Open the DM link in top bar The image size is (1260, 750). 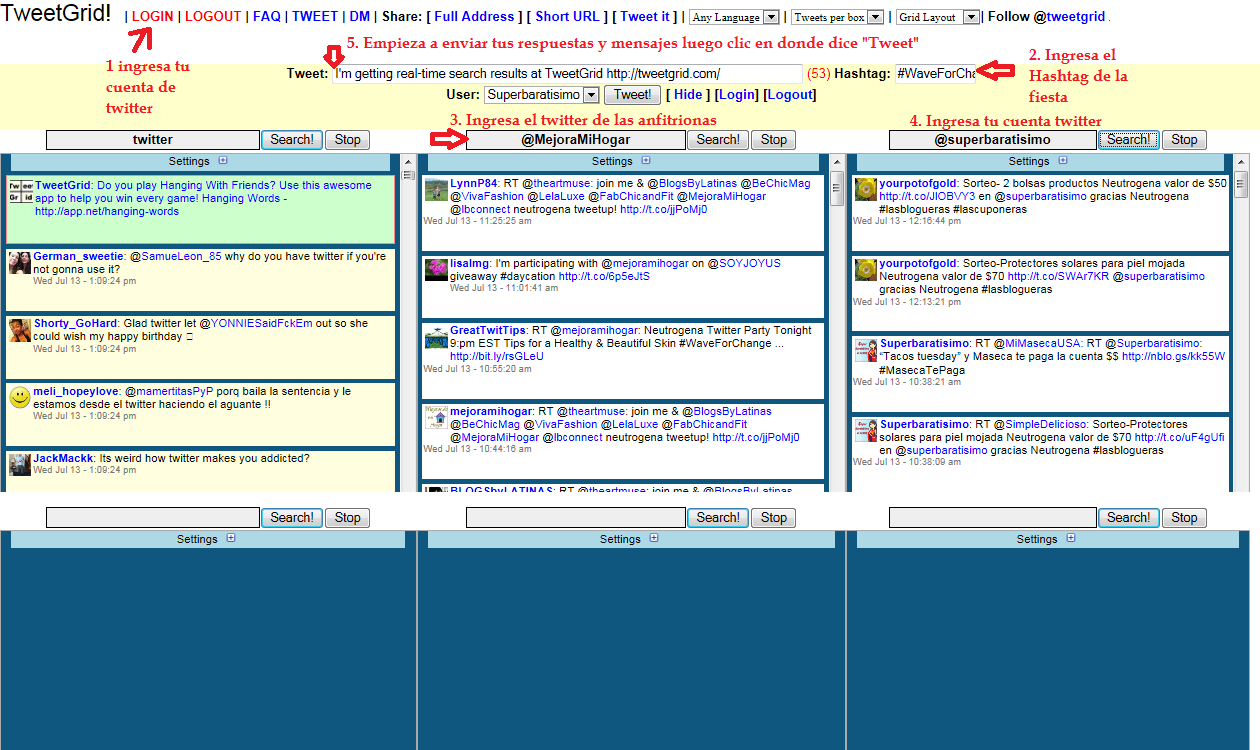[x=360, y=17]
